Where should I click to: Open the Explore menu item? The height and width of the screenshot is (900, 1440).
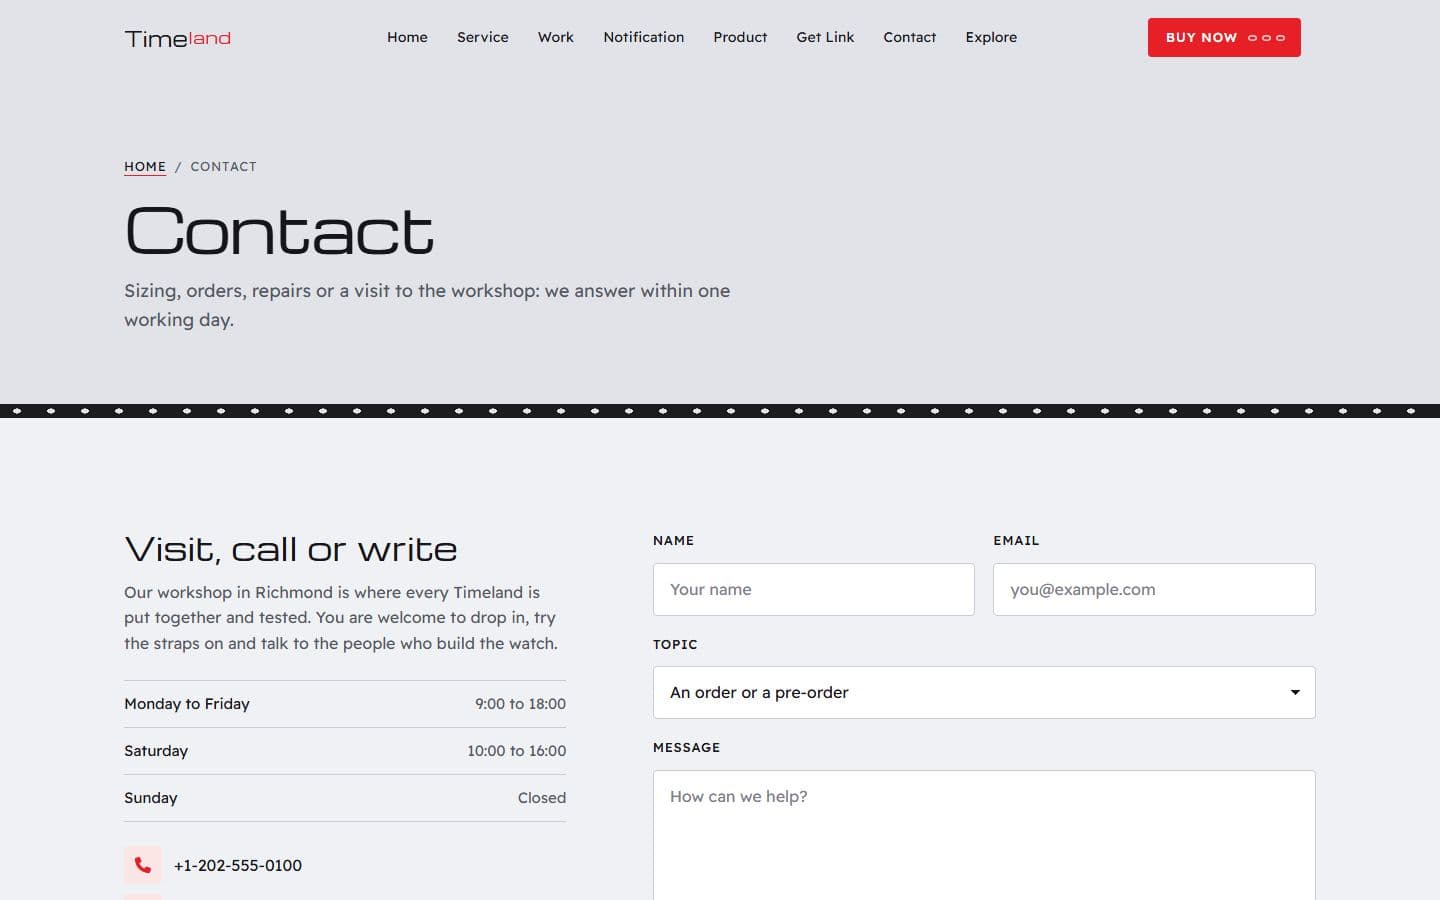tap(991, 37)
